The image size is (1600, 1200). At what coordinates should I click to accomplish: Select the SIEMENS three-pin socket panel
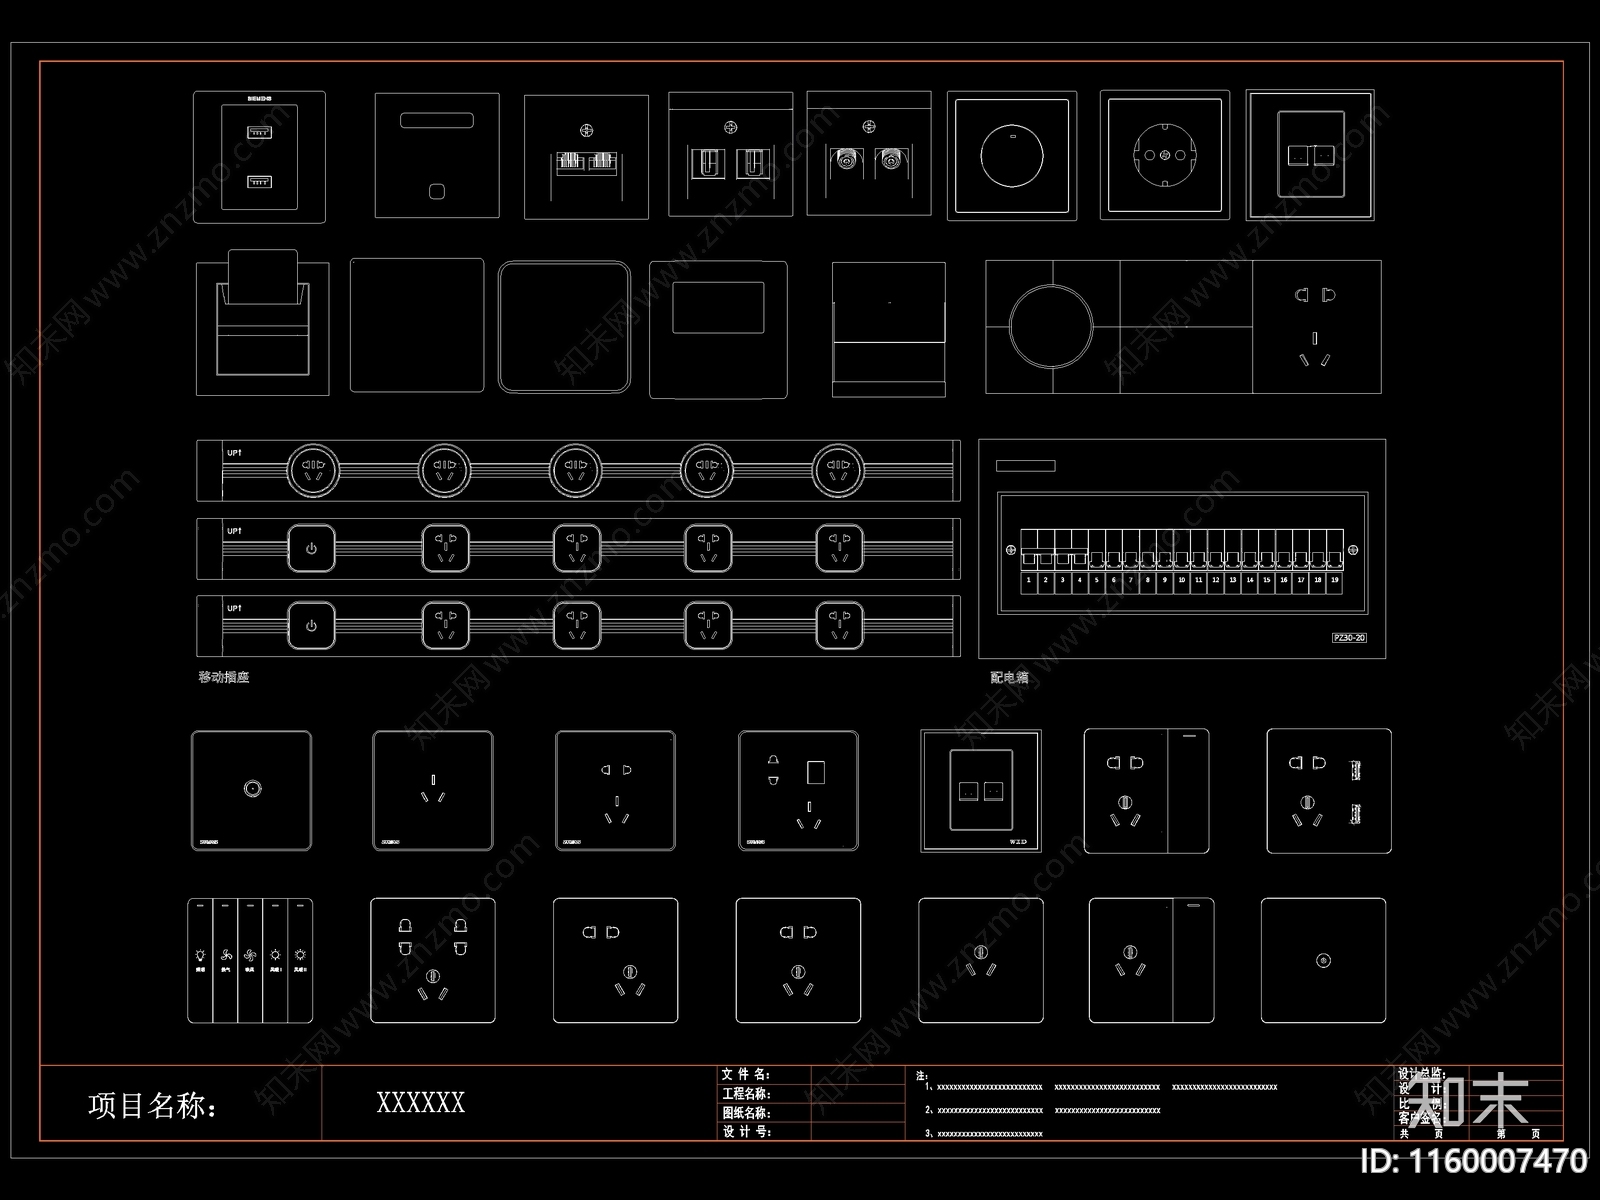[x=433, y=790]
